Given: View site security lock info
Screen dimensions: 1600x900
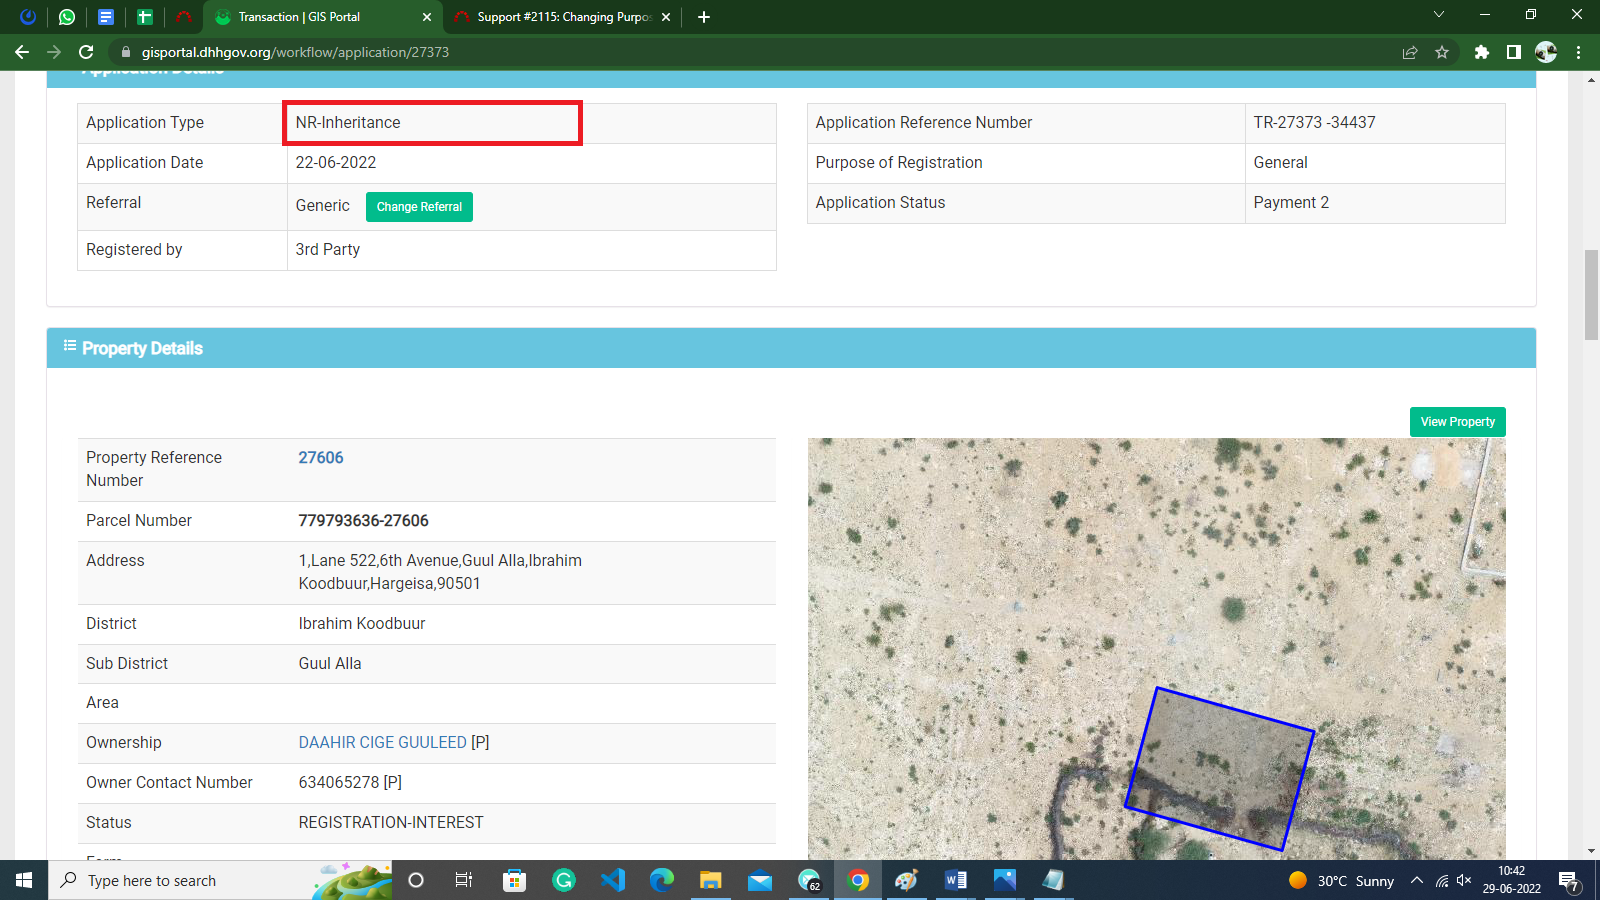Looking at the screenshot, I should click(x=125, y=52).
